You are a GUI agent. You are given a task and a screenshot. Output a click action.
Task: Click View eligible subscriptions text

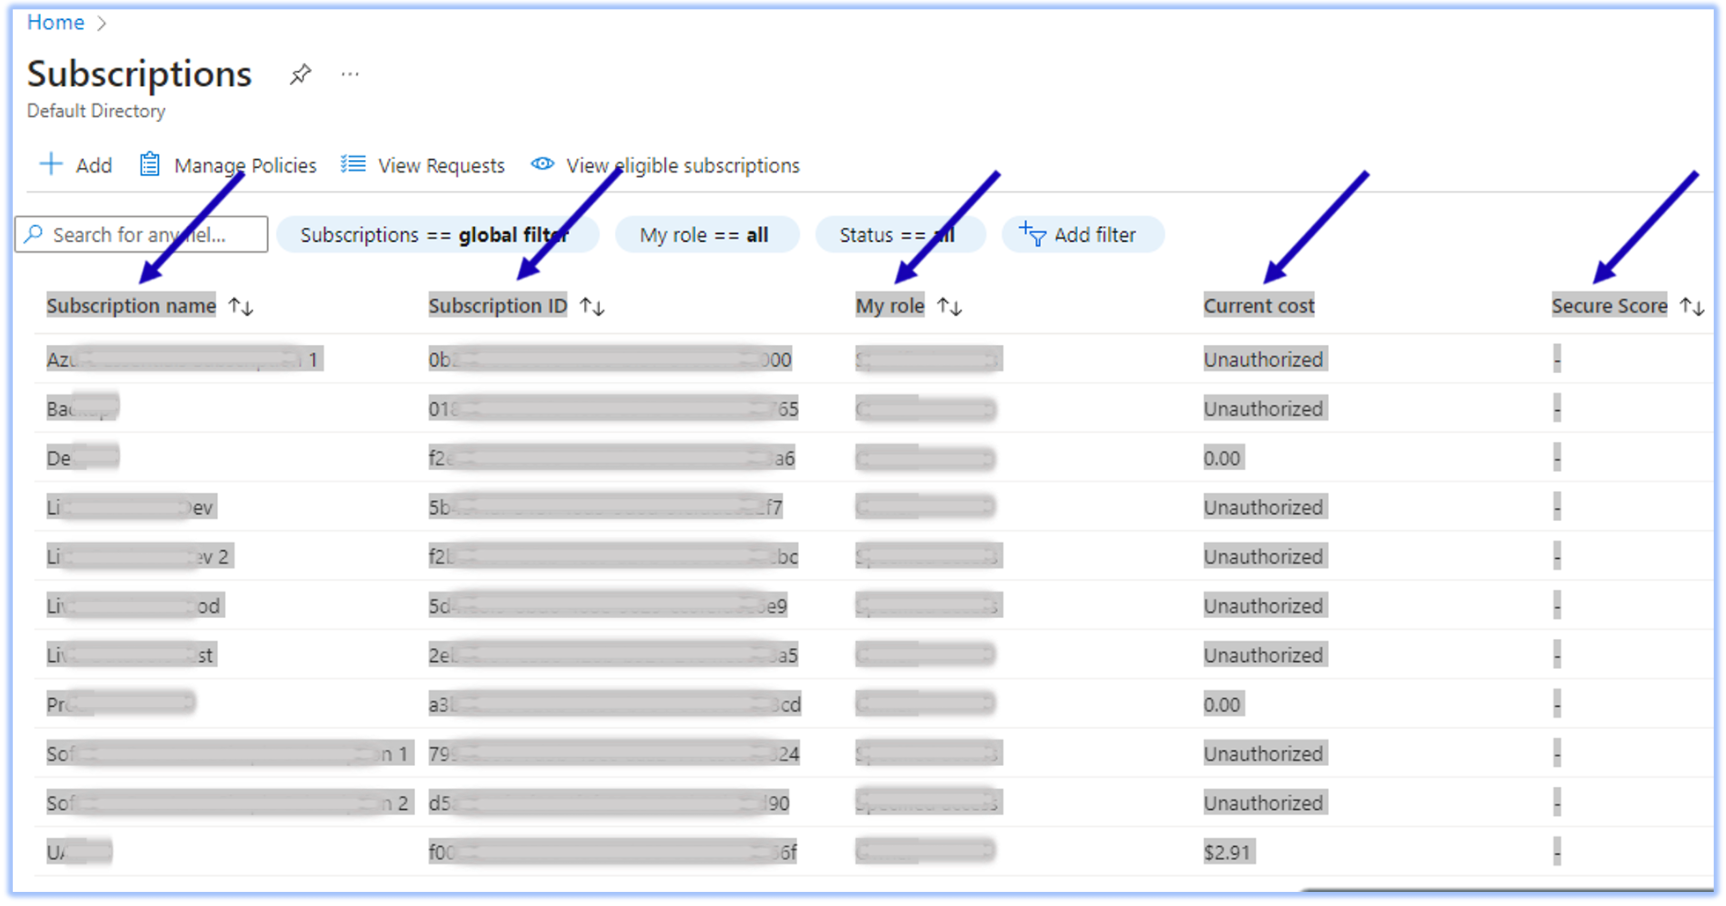point(683,165)
